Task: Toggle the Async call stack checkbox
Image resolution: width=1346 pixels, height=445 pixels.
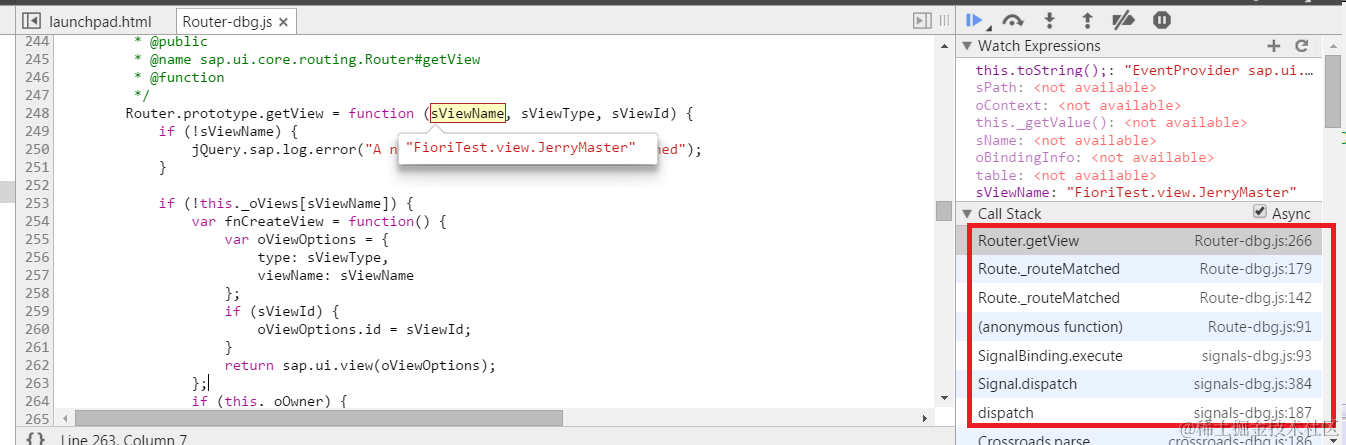Action: 1260,213
